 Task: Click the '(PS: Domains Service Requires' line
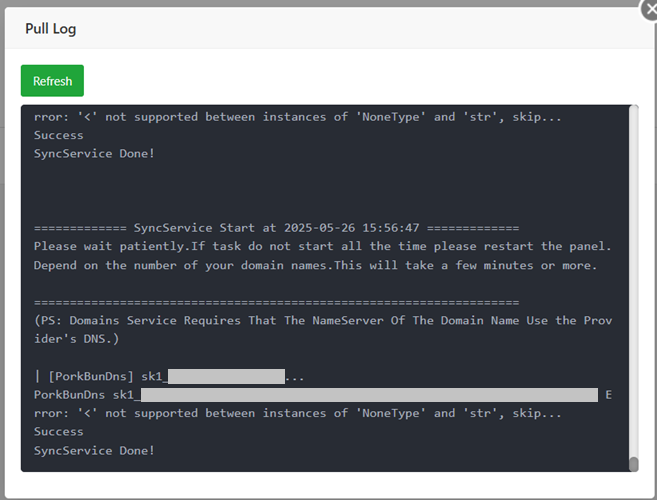point(322,320)
